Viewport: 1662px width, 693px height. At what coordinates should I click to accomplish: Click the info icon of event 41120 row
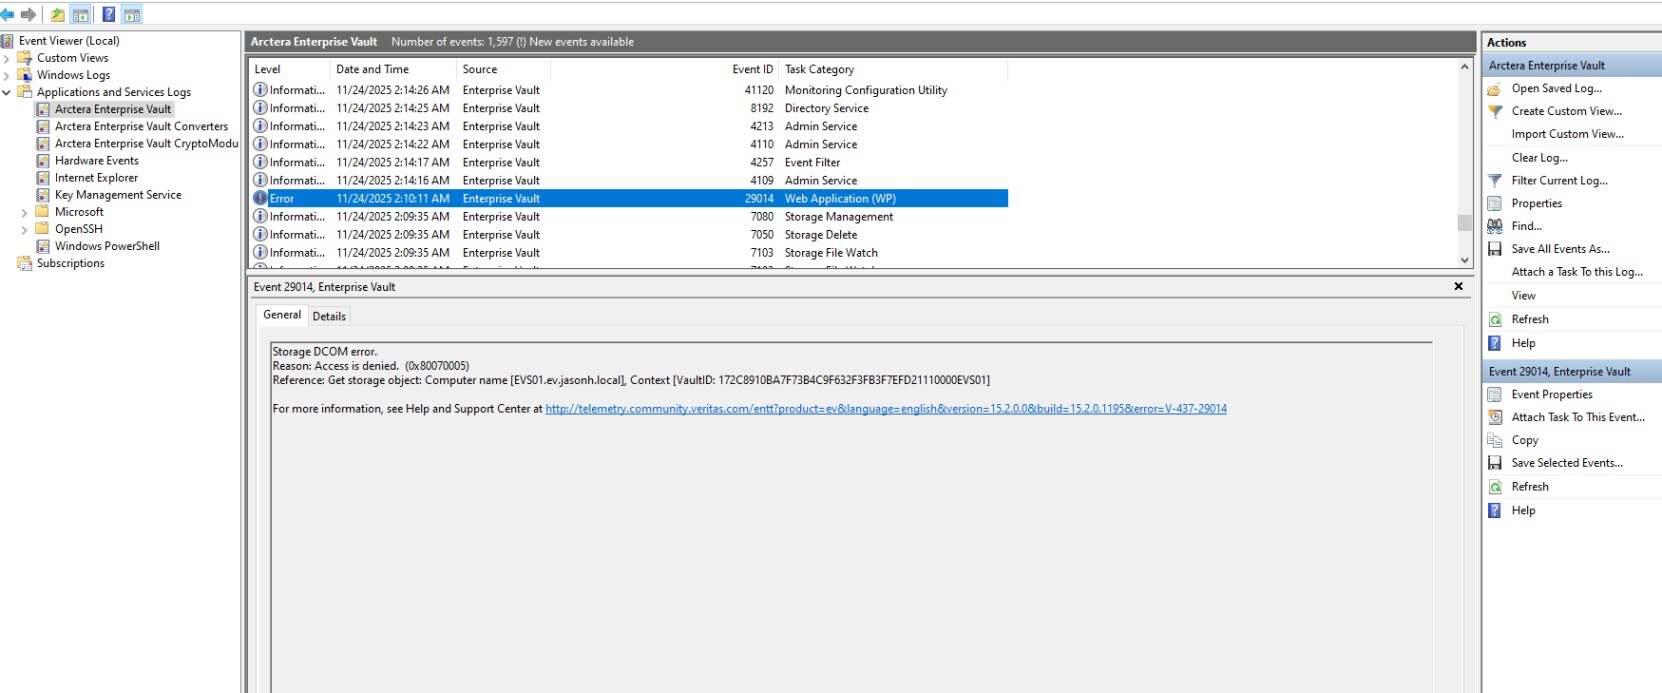260,90
